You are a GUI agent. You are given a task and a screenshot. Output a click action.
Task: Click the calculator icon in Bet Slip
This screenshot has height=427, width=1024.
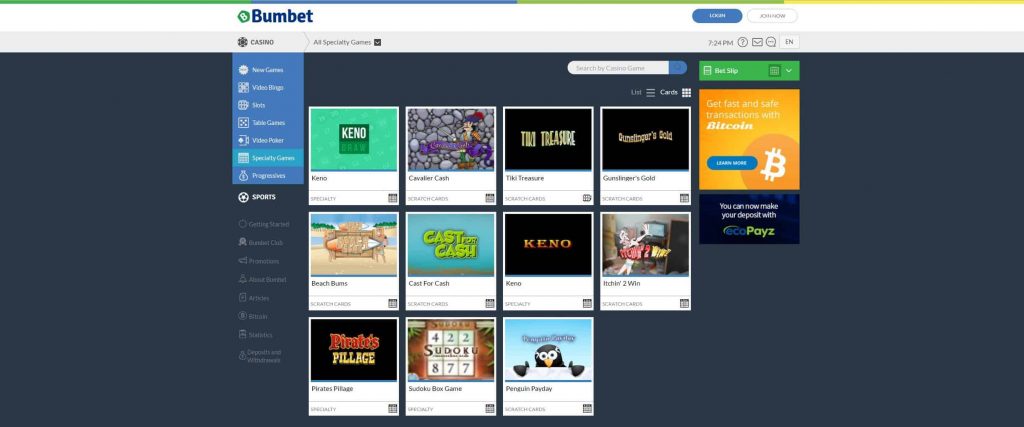(x=774, y=71)
